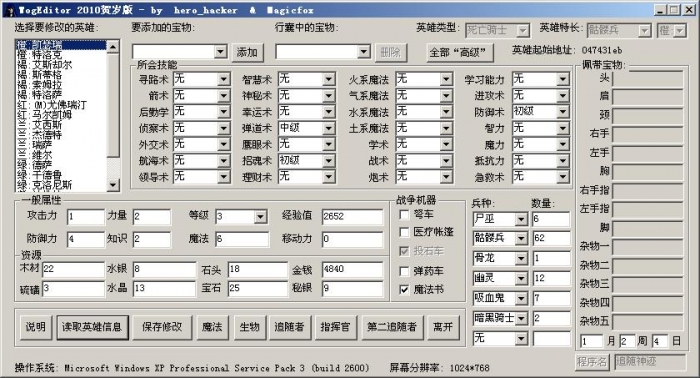The image size is (700, 378).
Task: Click the 保存修改 button
Action: (162, 327)
